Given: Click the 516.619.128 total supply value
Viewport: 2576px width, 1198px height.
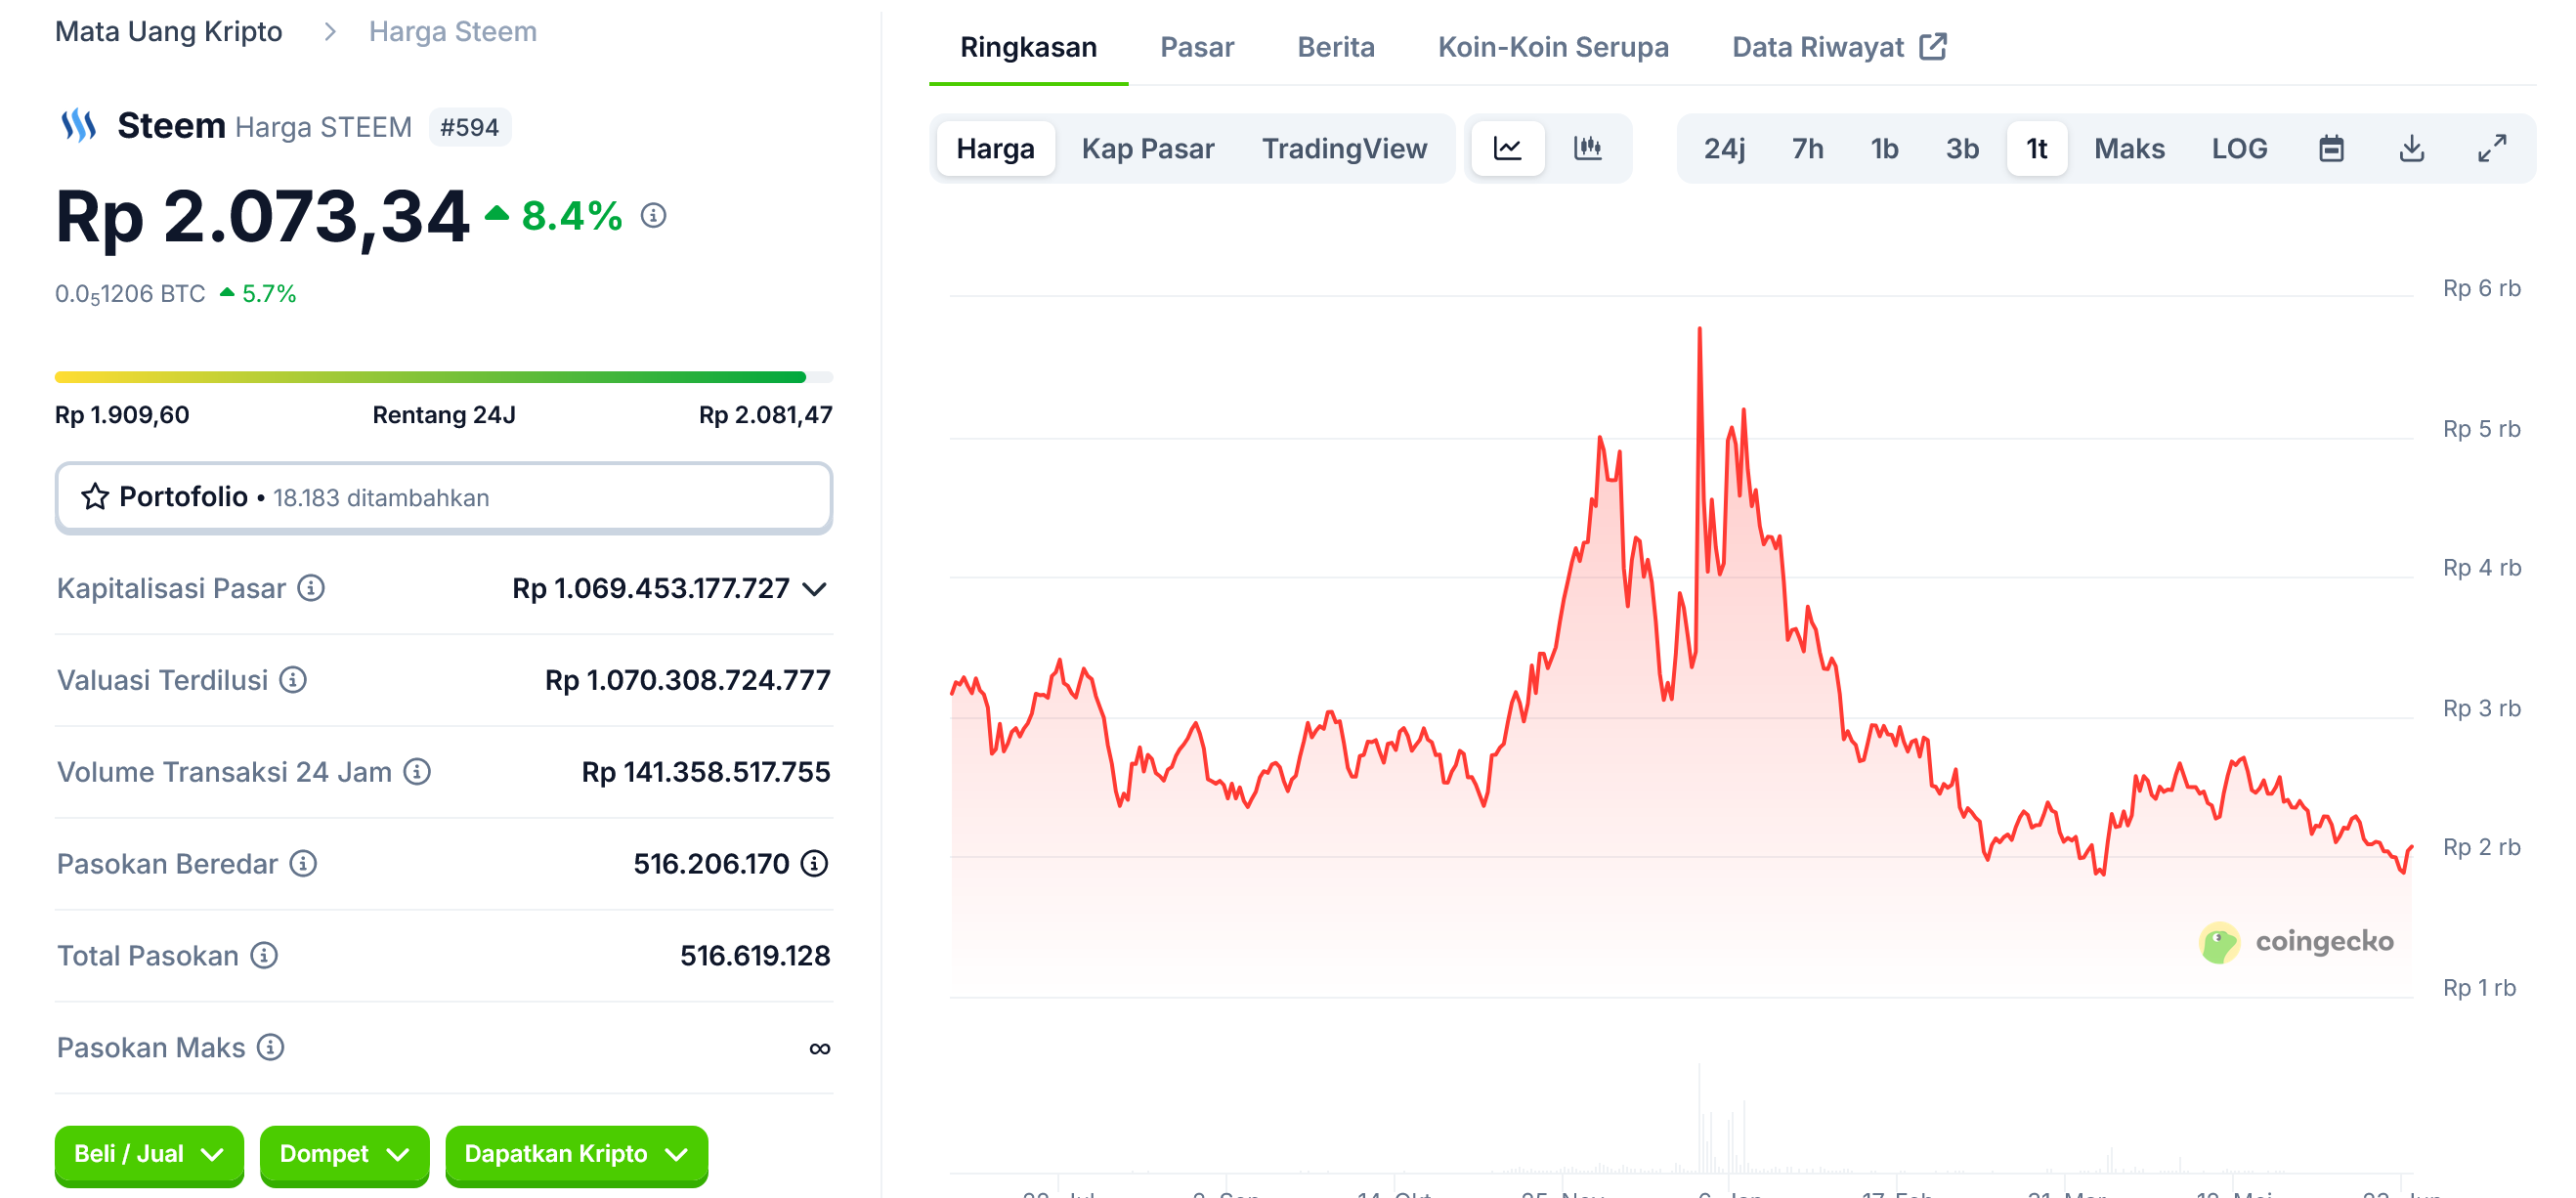Looking at the screenshot, I should tap(755, 956).
